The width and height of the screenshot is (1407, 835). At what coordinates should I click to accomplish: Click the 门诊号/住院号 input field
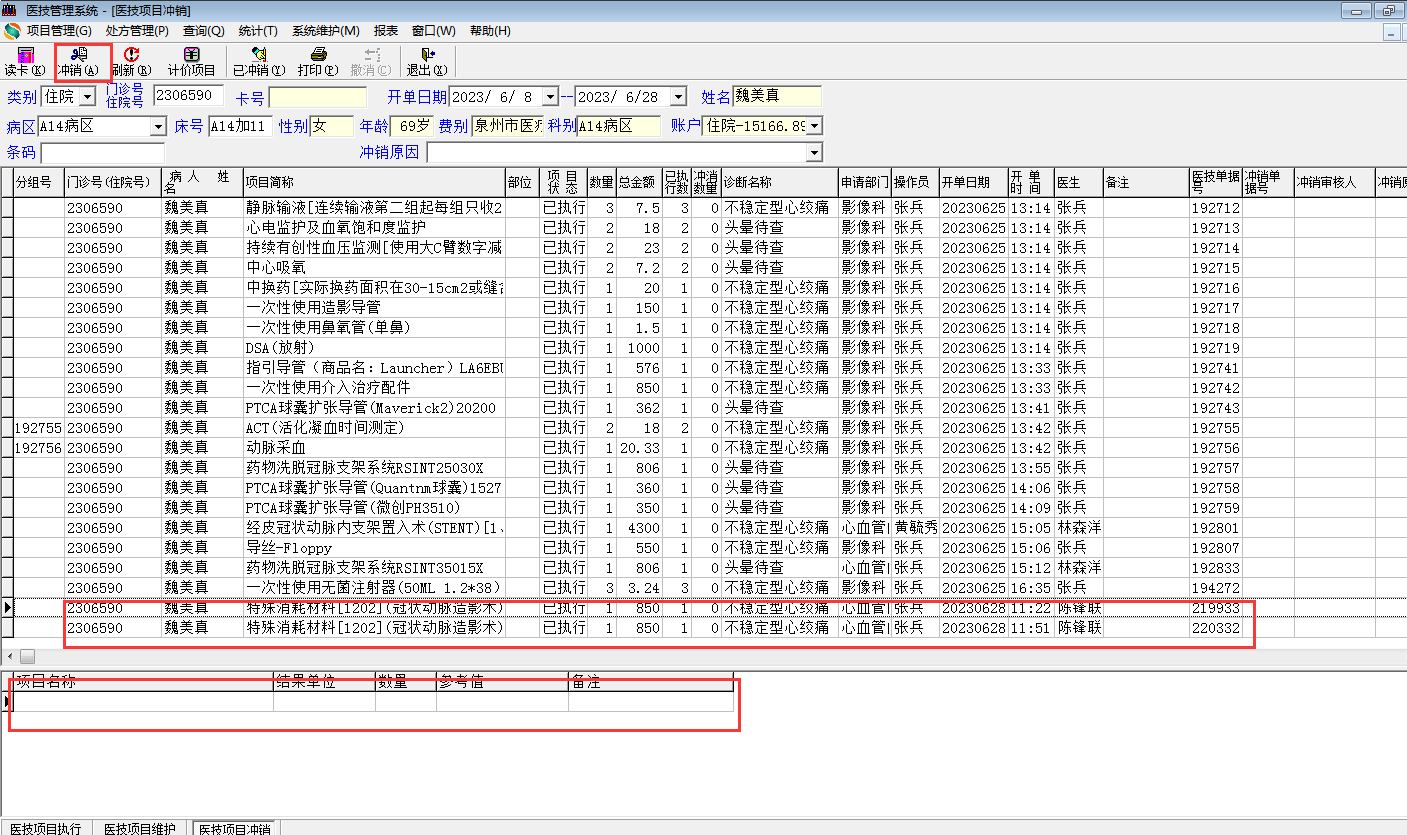click(x=188, y=97)
